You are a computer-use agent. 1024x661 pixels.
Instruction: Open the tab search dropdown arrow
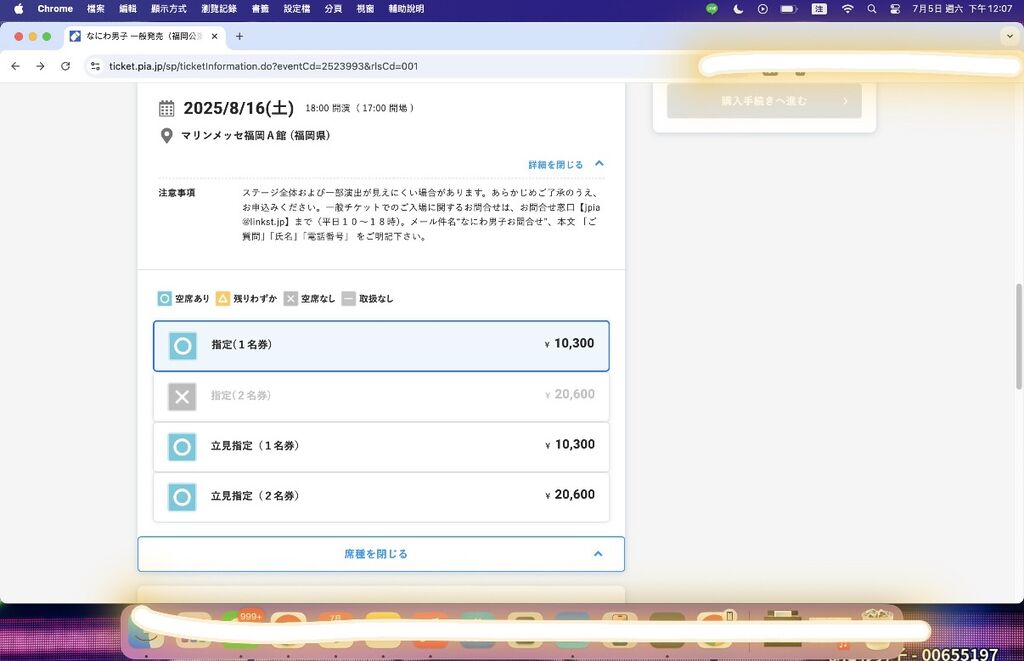tap(1010, 36)
